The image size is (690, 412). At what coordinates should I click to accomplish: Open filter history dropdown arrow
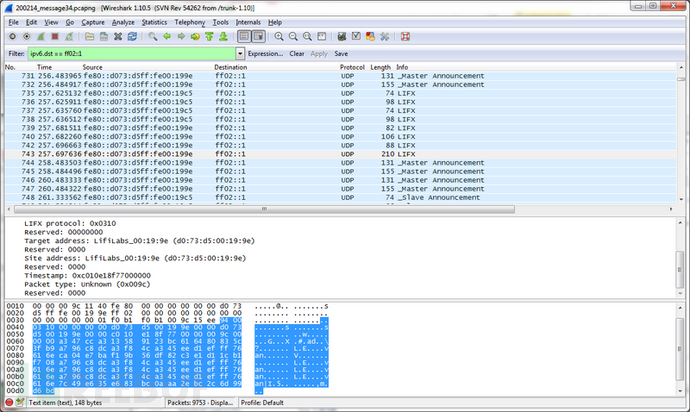pos(240,54)
